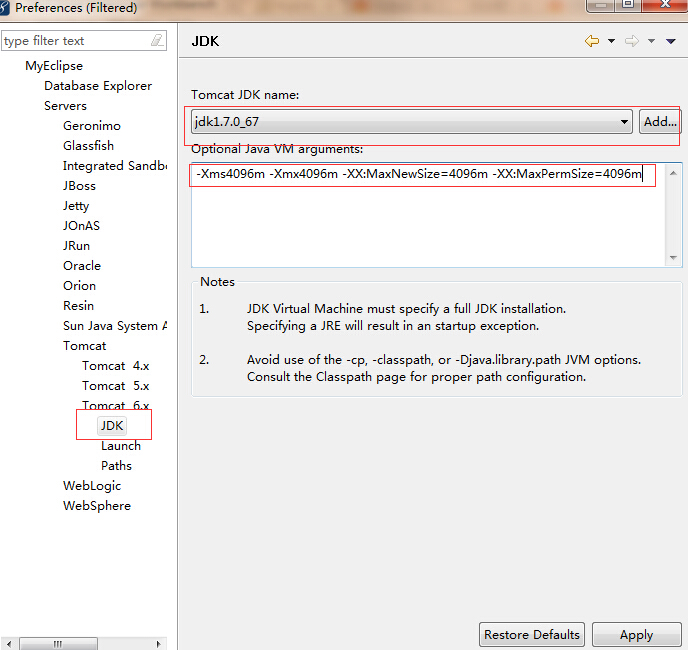The height and width of the screenshot is (650, 688).
Task: Click the tree horizontal scrollbar thumb
Action: [x=58, y=644]
